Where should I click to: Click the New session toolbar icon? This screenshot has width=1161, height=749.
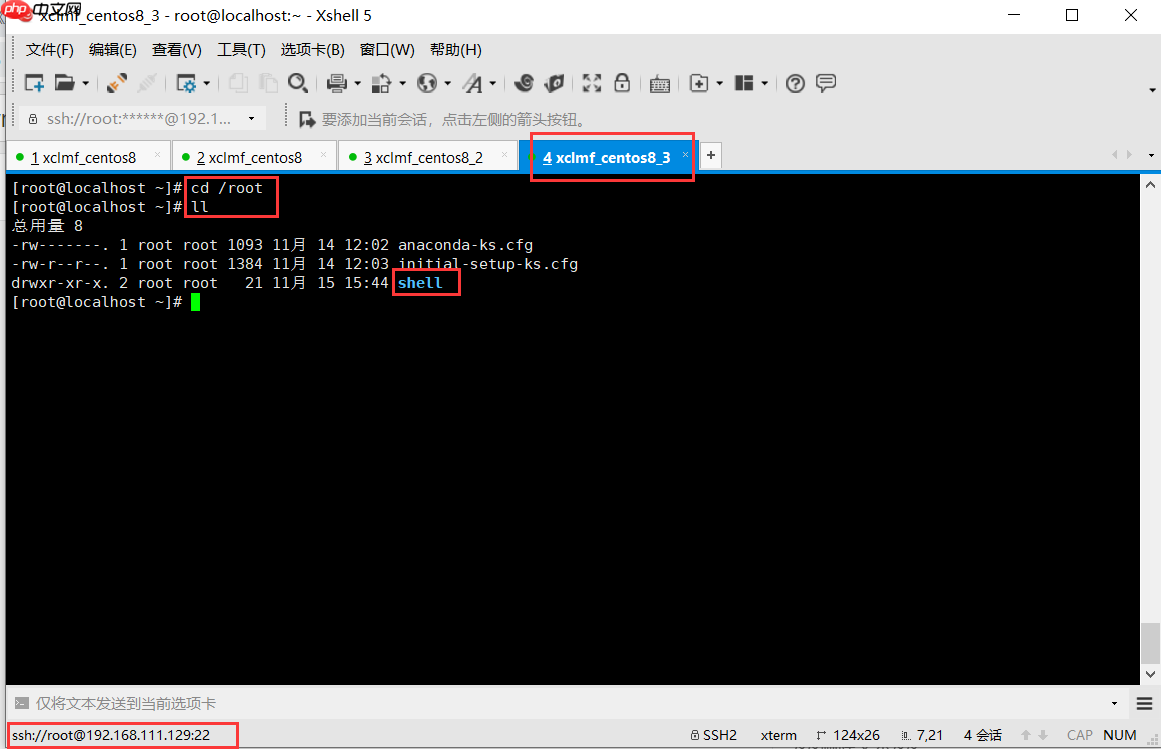34,83
